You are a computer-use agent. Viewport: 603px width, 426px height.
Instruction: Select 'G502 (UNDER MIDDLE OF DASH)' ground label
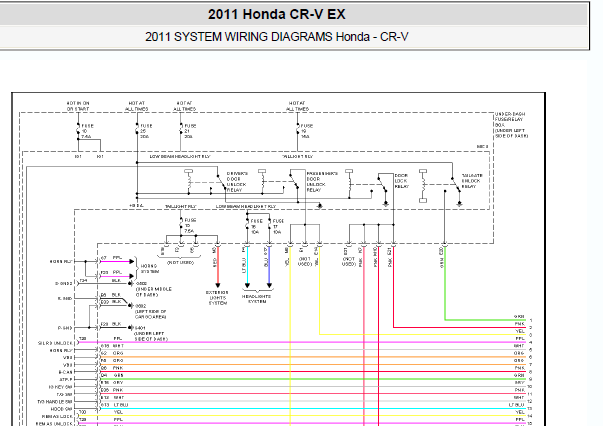point(153,289)
